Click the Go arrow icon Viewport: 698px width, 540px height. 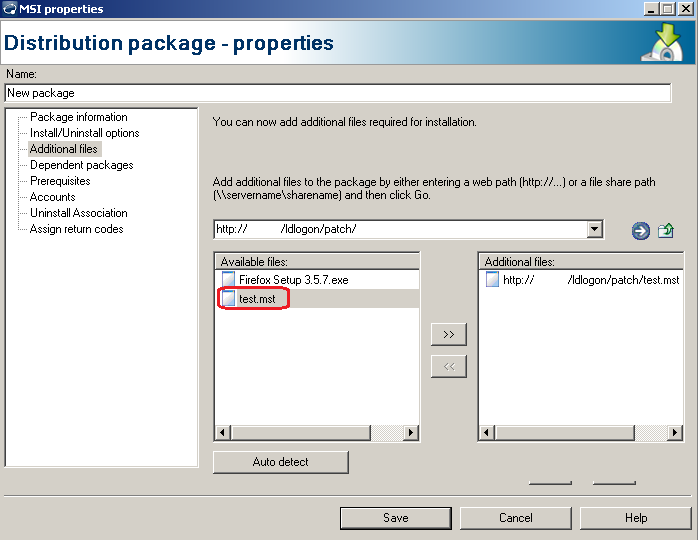640,231
